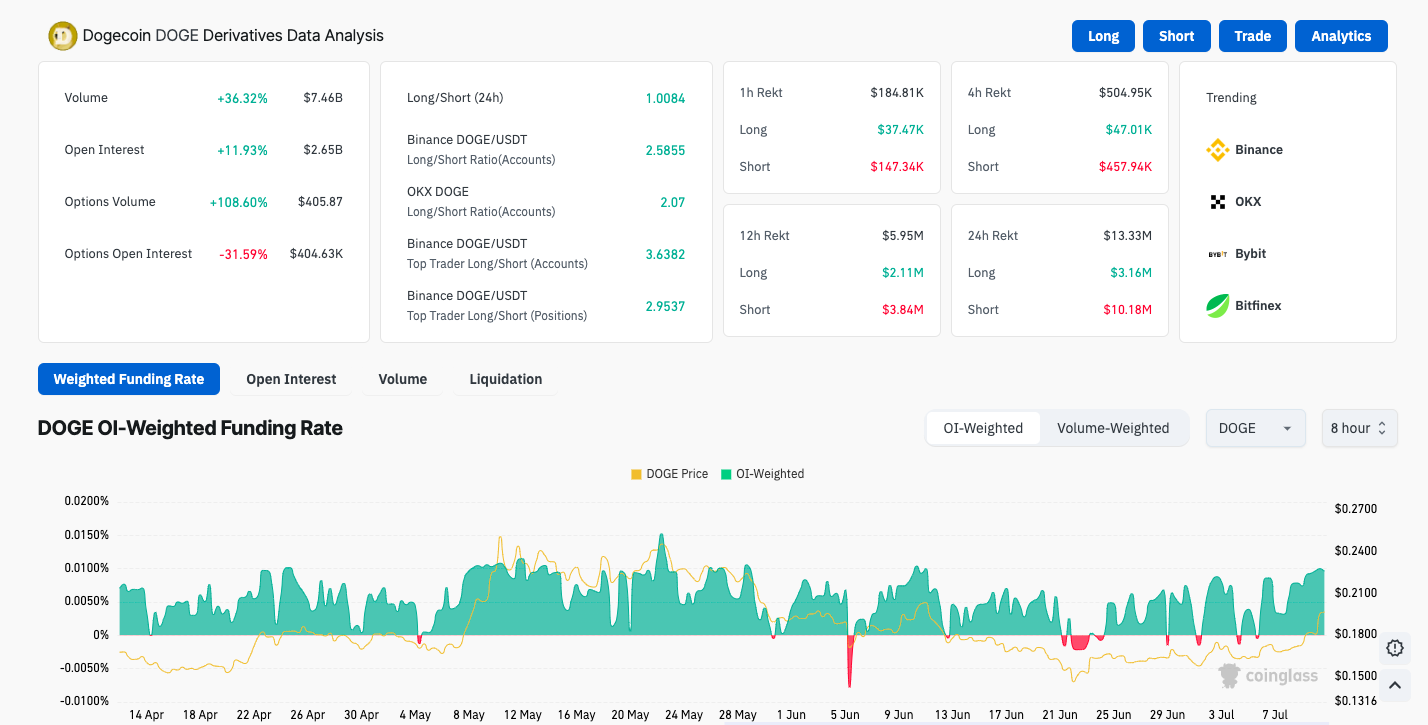The width and height of the screenshot is (1428, 725).
Task: Open the Liquidation tab
Action: click(x=505, y=379)
